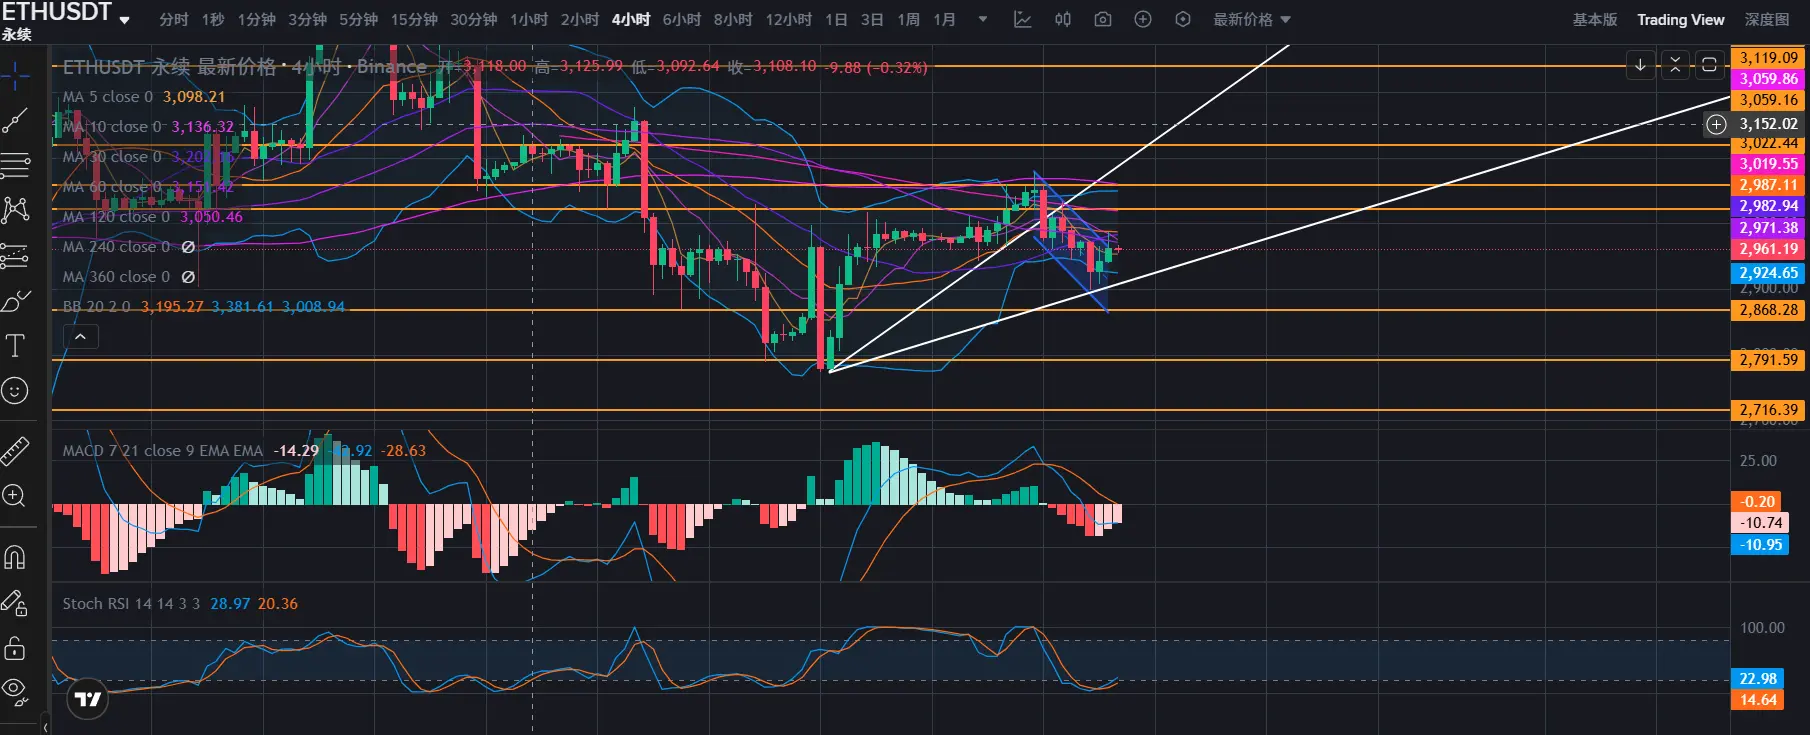Choose the 1周 timeframe
The width and height of the screenshot is (1810, 735).
pos(908,20)
